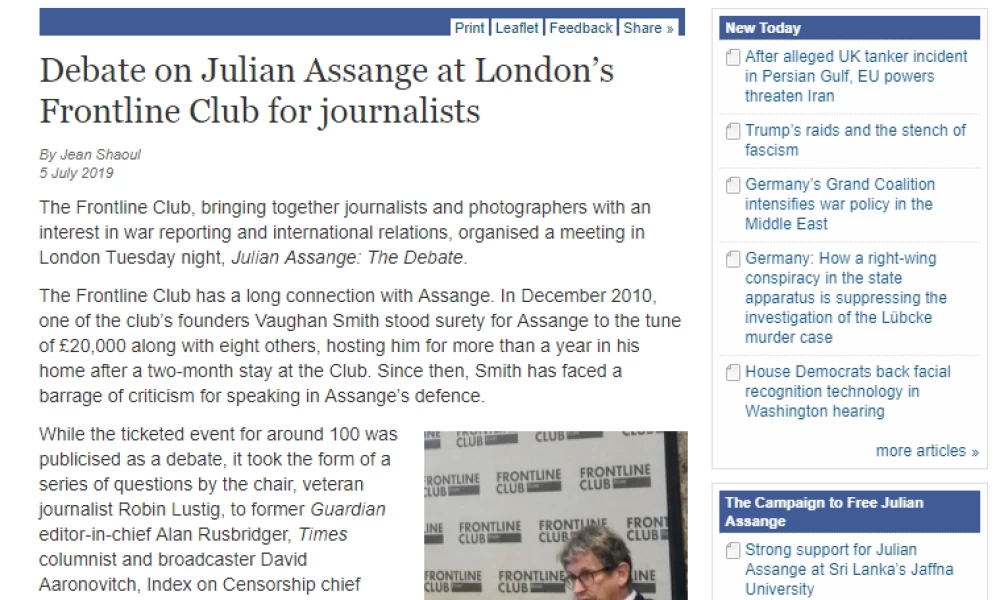Read 'Germany's Grand Coalition intensifies war policy' article
Screen dimensions: 1000x600
tap(840, 204)
